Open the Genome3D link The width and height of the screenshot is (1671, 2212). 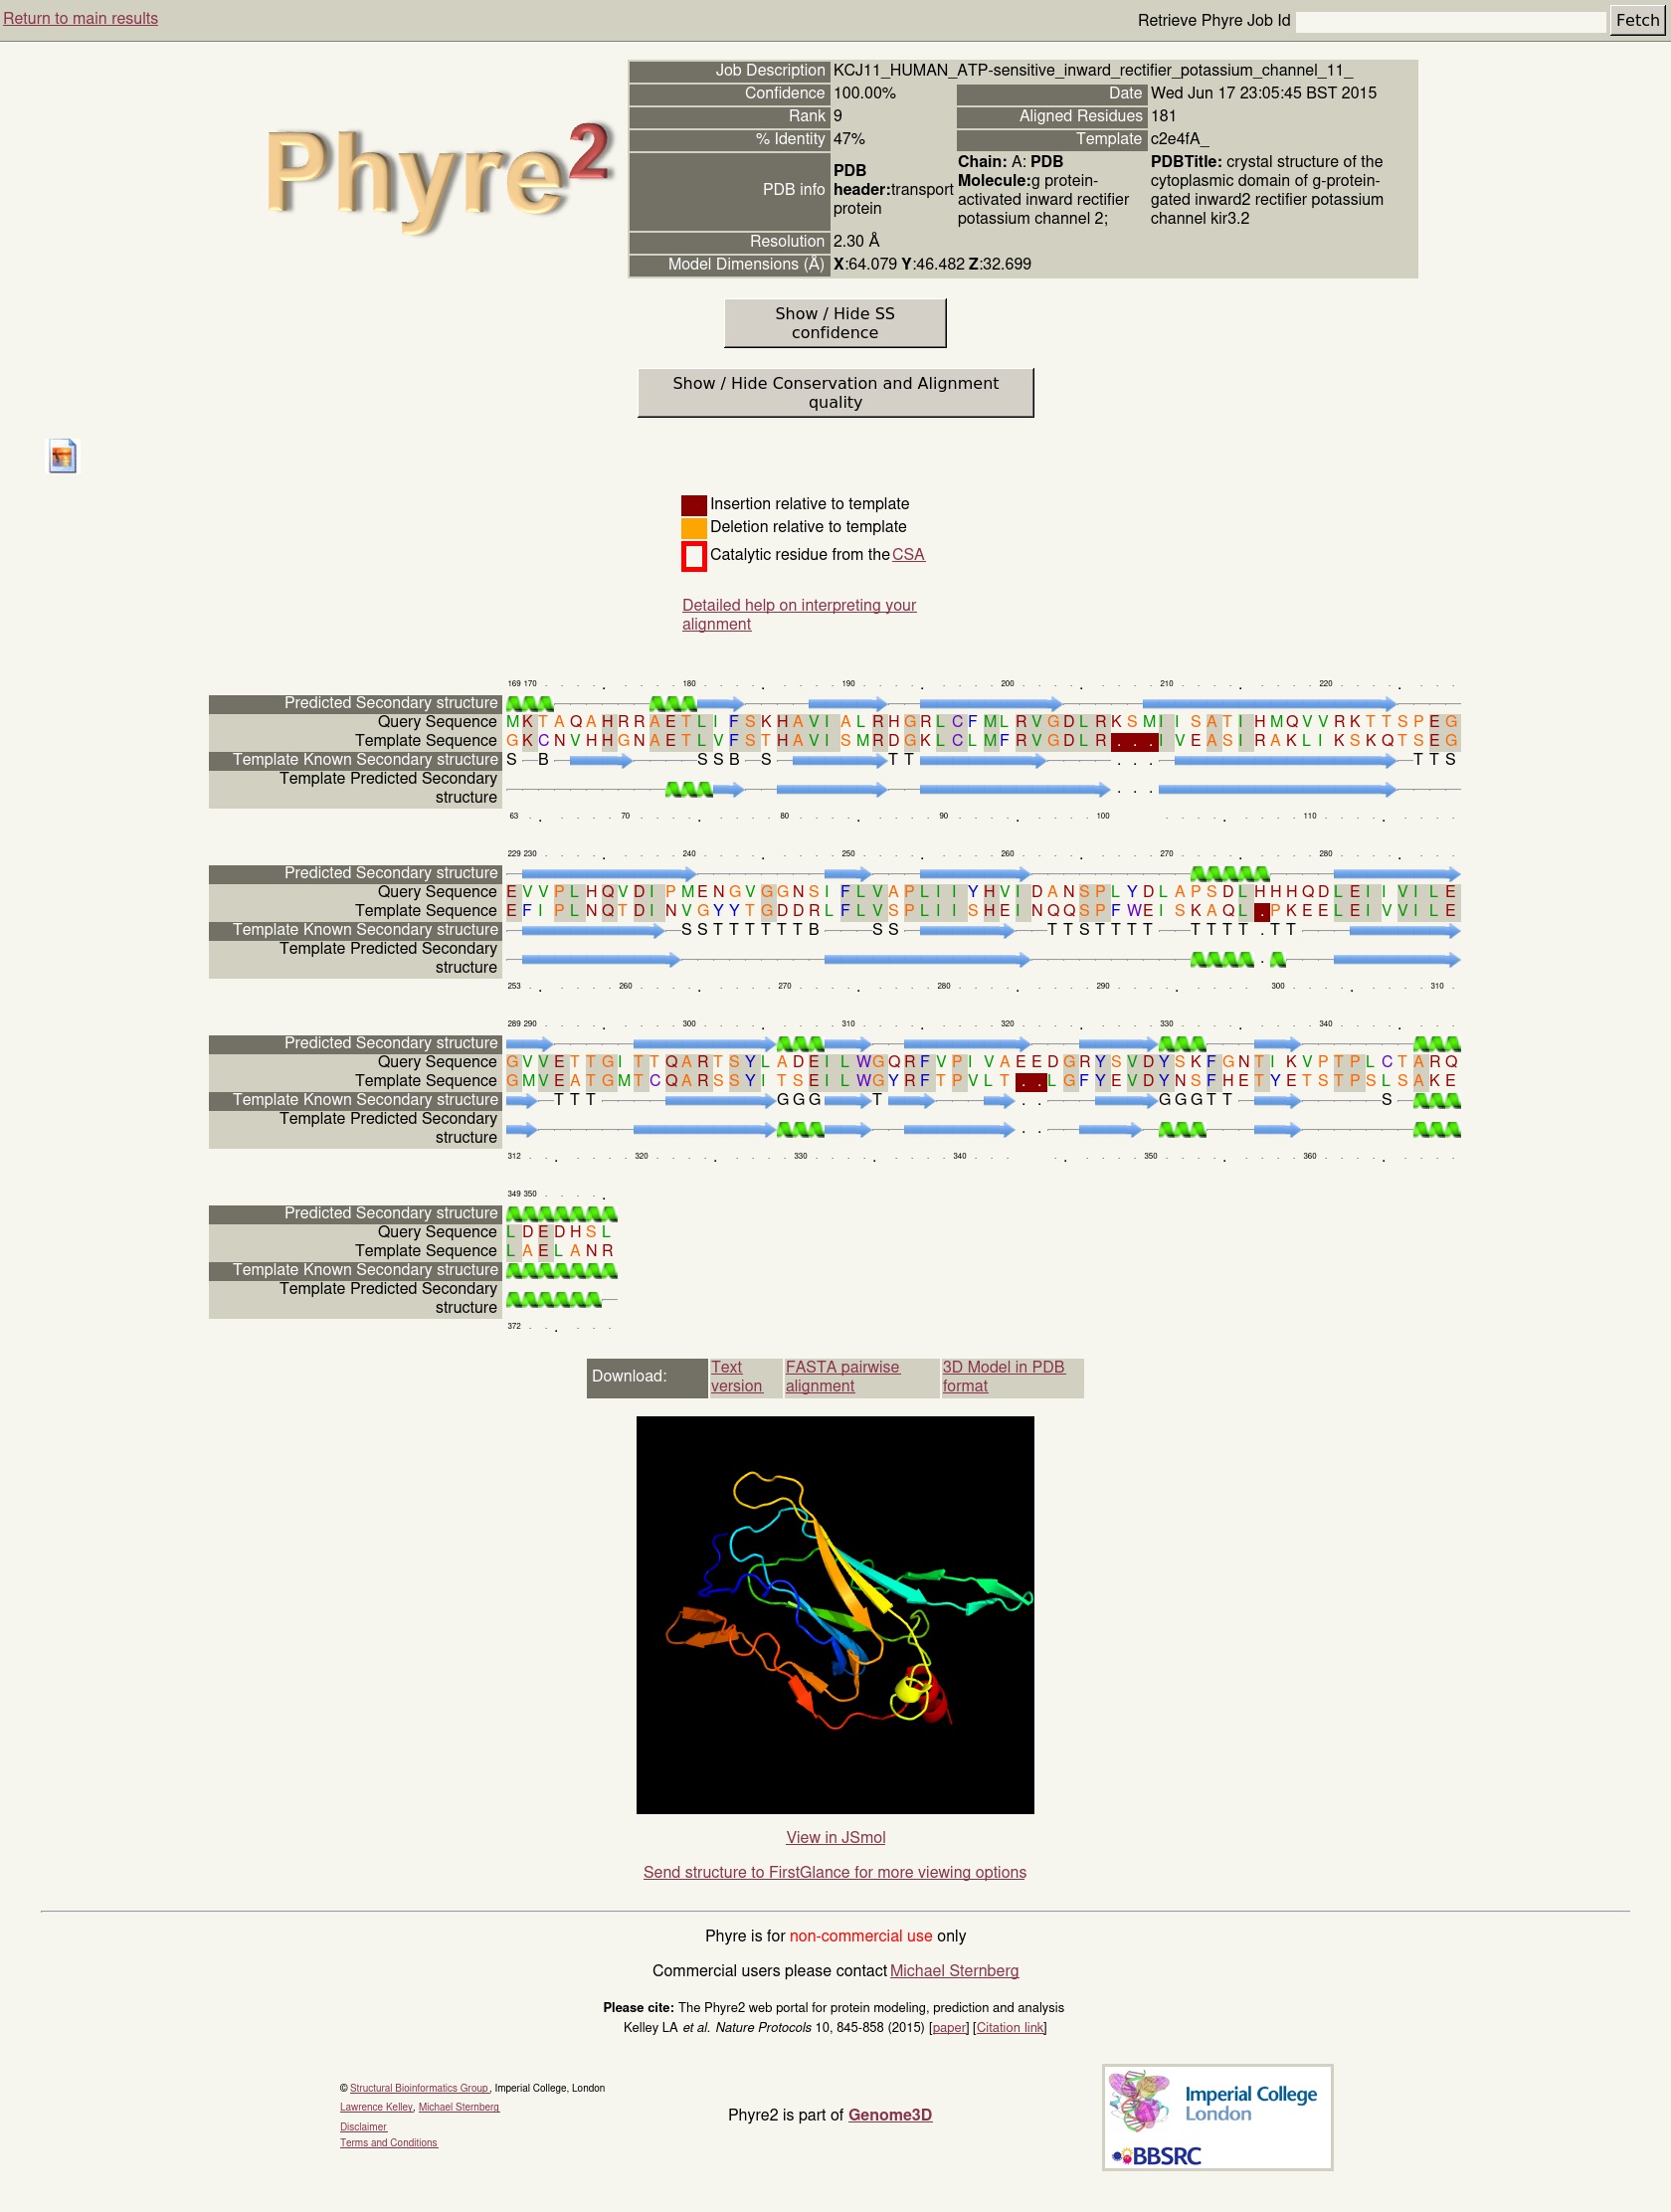[889, 2114]
